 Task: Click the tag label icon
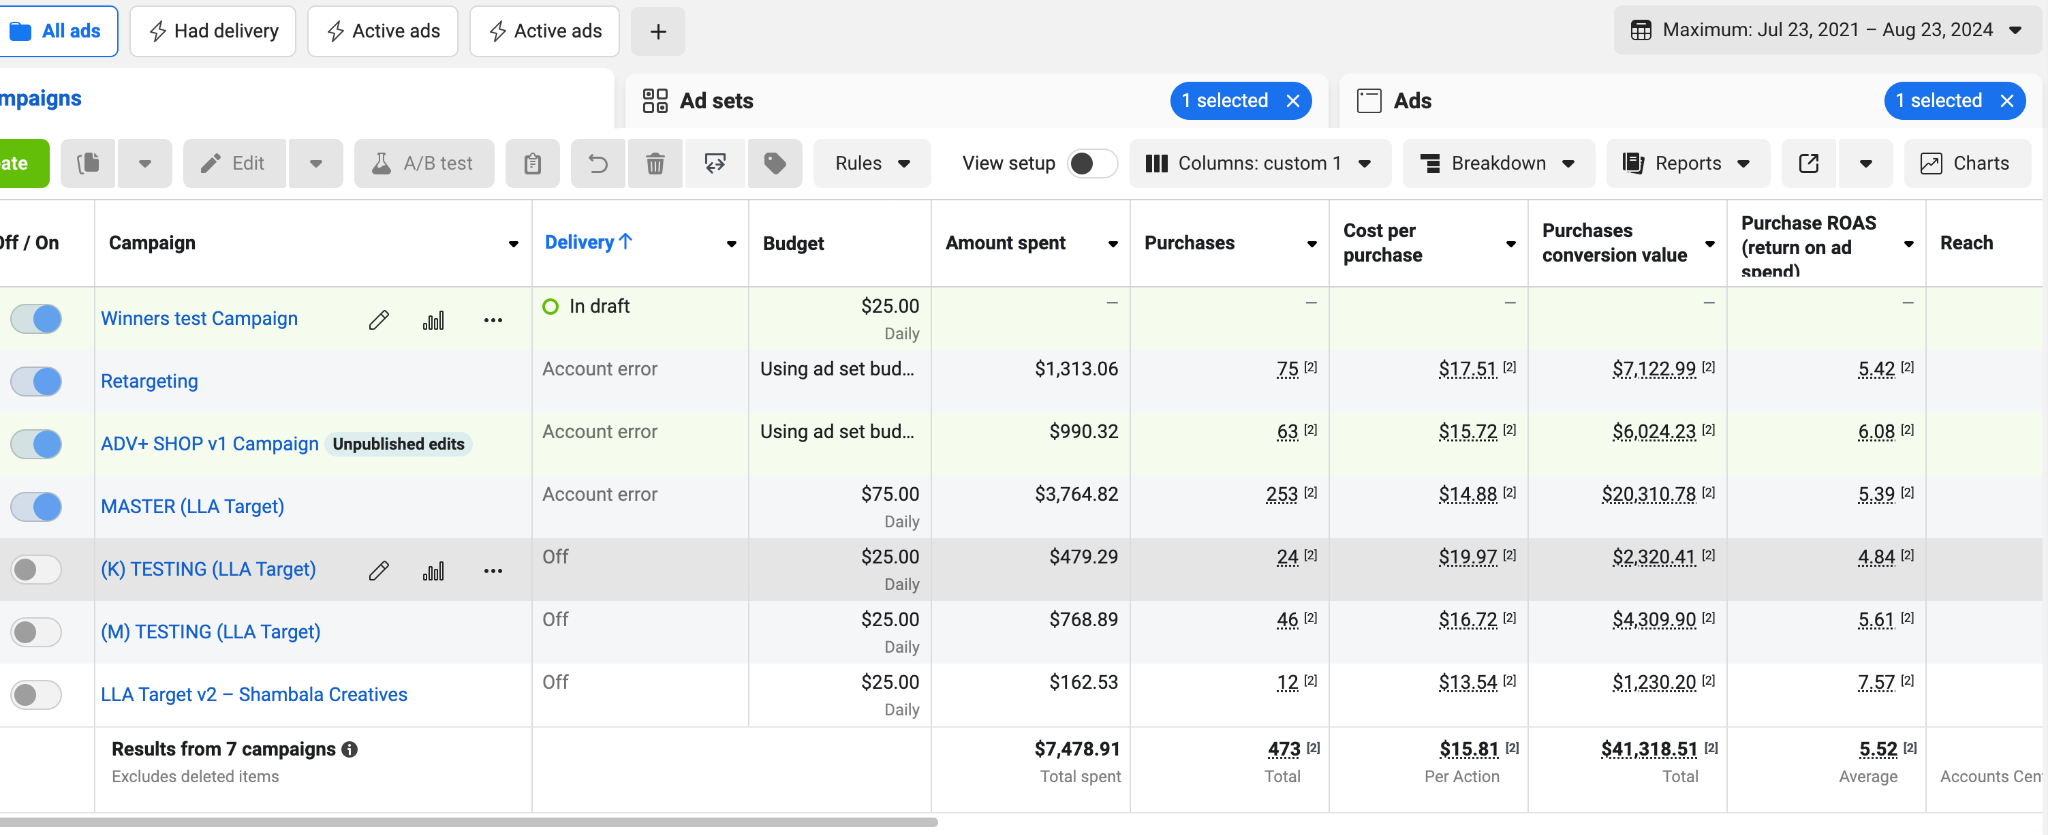(775, 163)
